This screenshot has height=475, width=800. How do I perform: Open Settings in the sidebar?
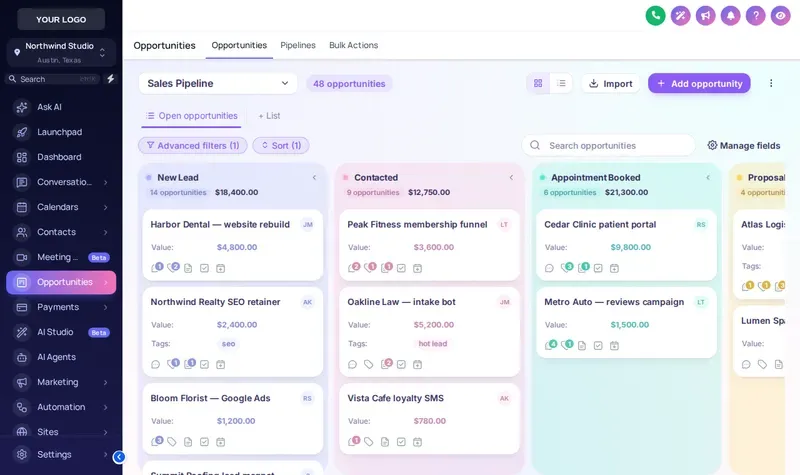click(x=61, y=455)
